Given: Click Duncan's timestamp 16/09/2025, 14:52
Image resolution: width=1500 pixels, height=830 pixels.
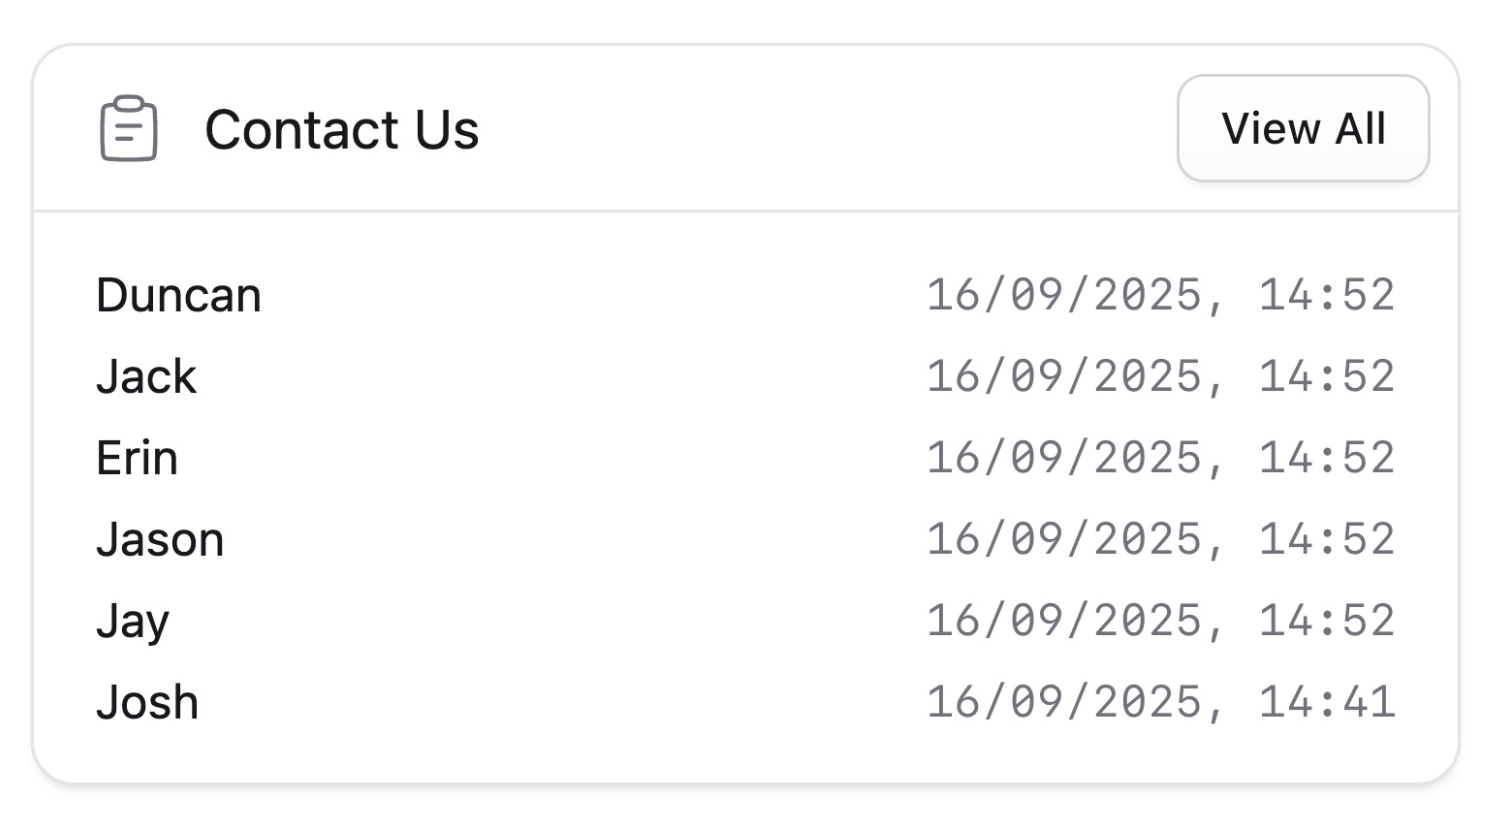Looking at the screenshot, I should (1160, 293).
